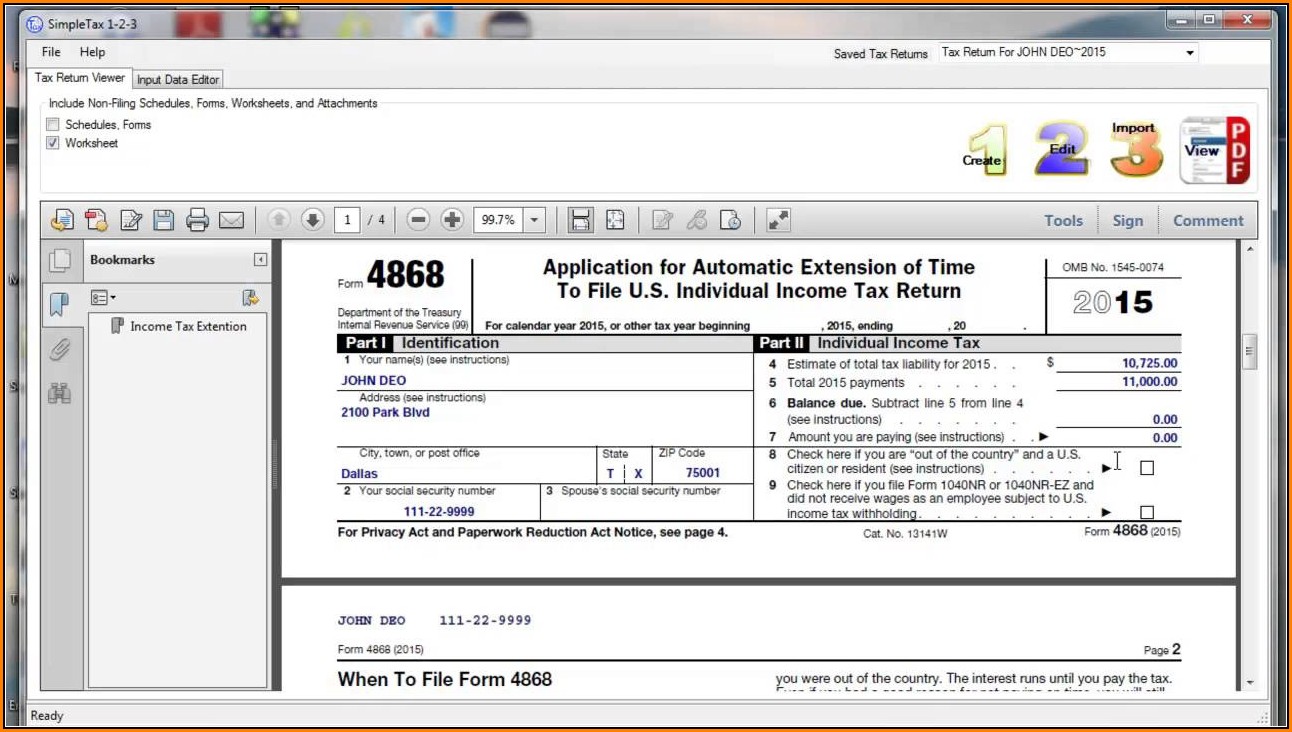
Task: Click the line 5 payments amount 11,000.00
Action: (x=1150, y=382)
